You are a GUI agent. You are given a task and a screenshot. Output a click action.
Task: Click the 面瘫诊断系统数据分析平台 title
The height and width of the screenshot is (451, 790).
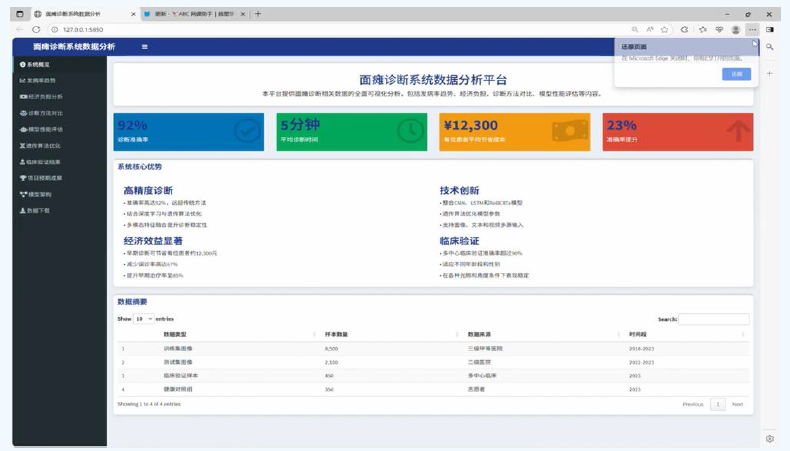pos(433,80)
